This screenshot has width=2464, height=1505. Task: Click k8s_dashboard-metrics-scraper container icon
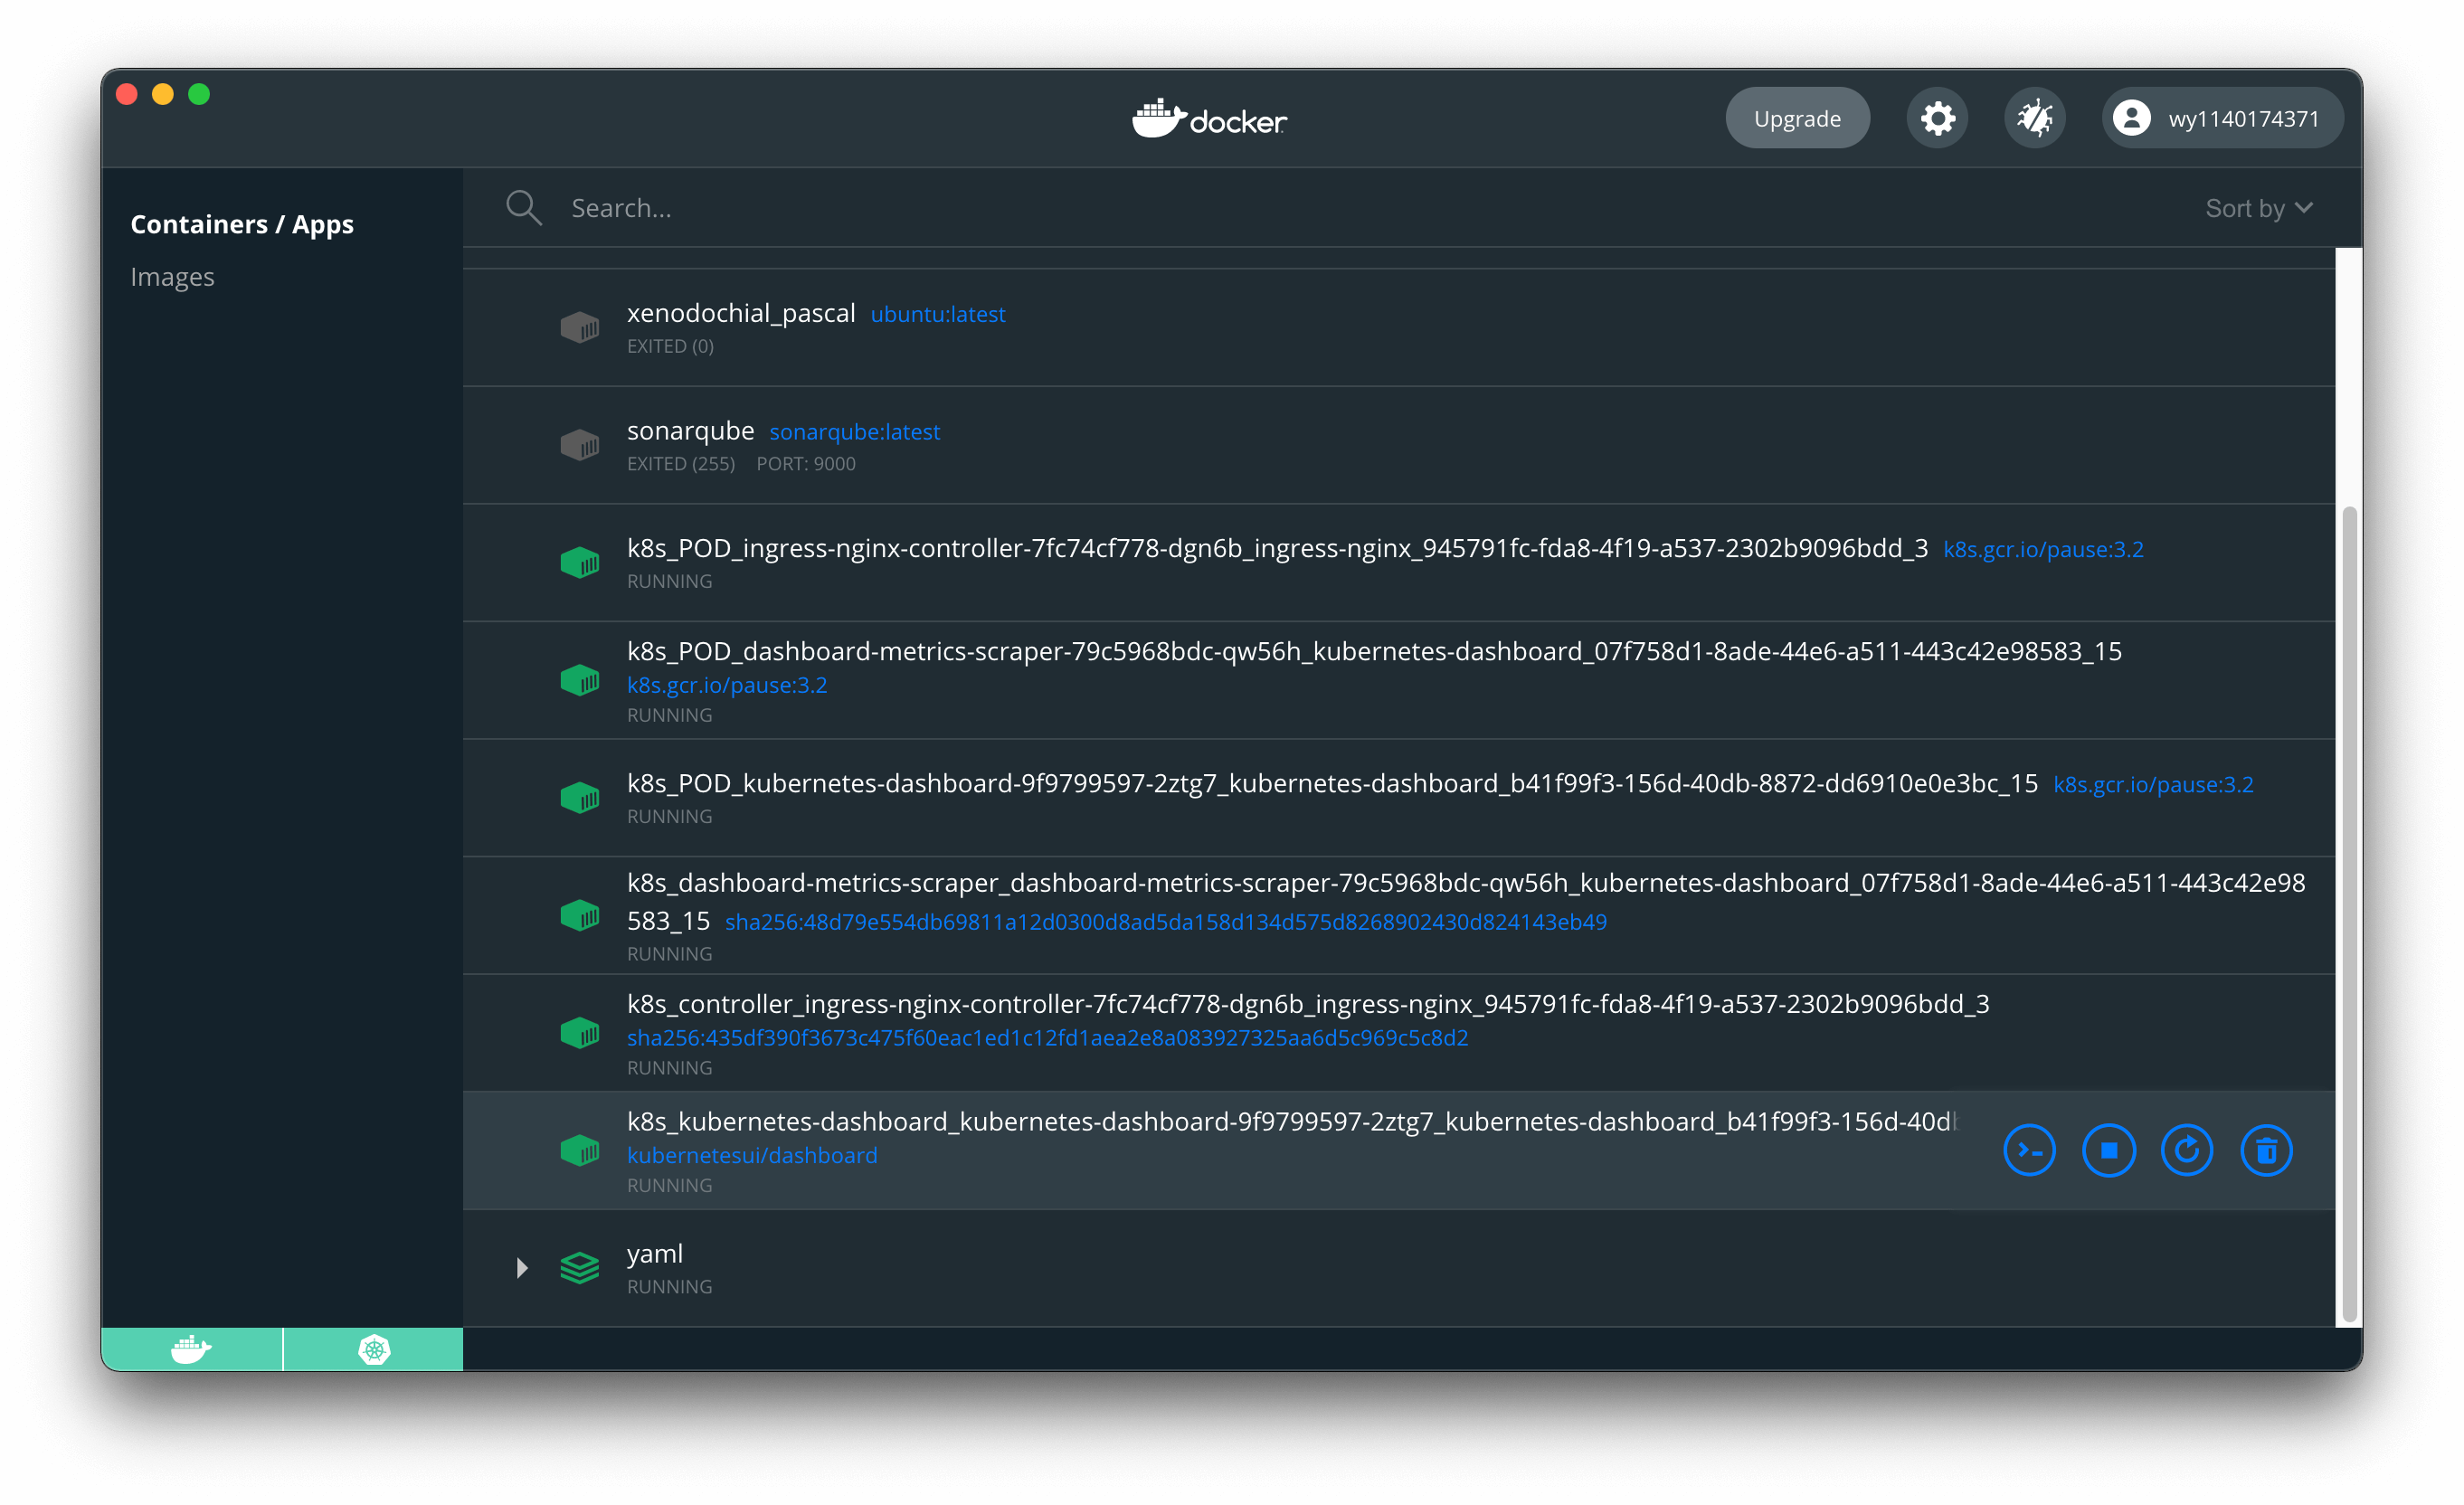[x=579, y=915]
